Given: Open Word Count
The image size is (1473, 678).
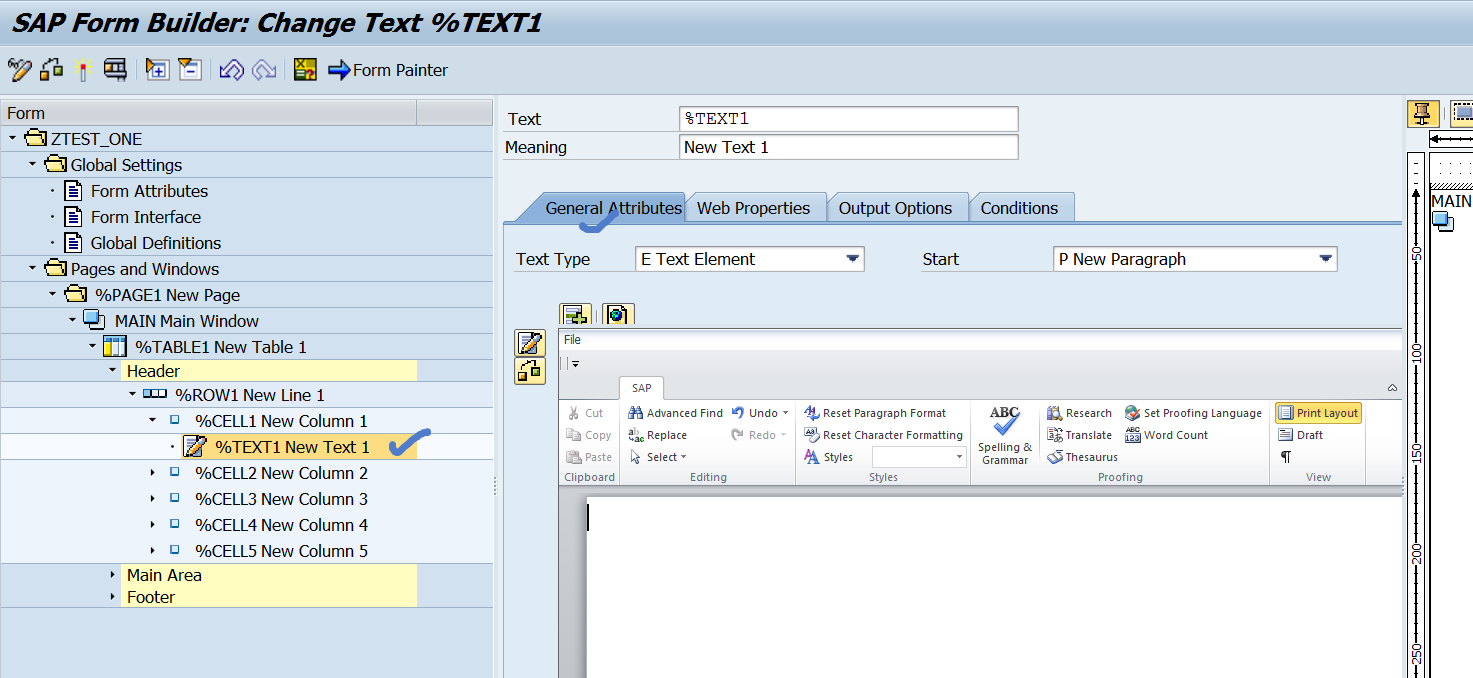Looking at the screenshot, I should [x=1166, y=435].
